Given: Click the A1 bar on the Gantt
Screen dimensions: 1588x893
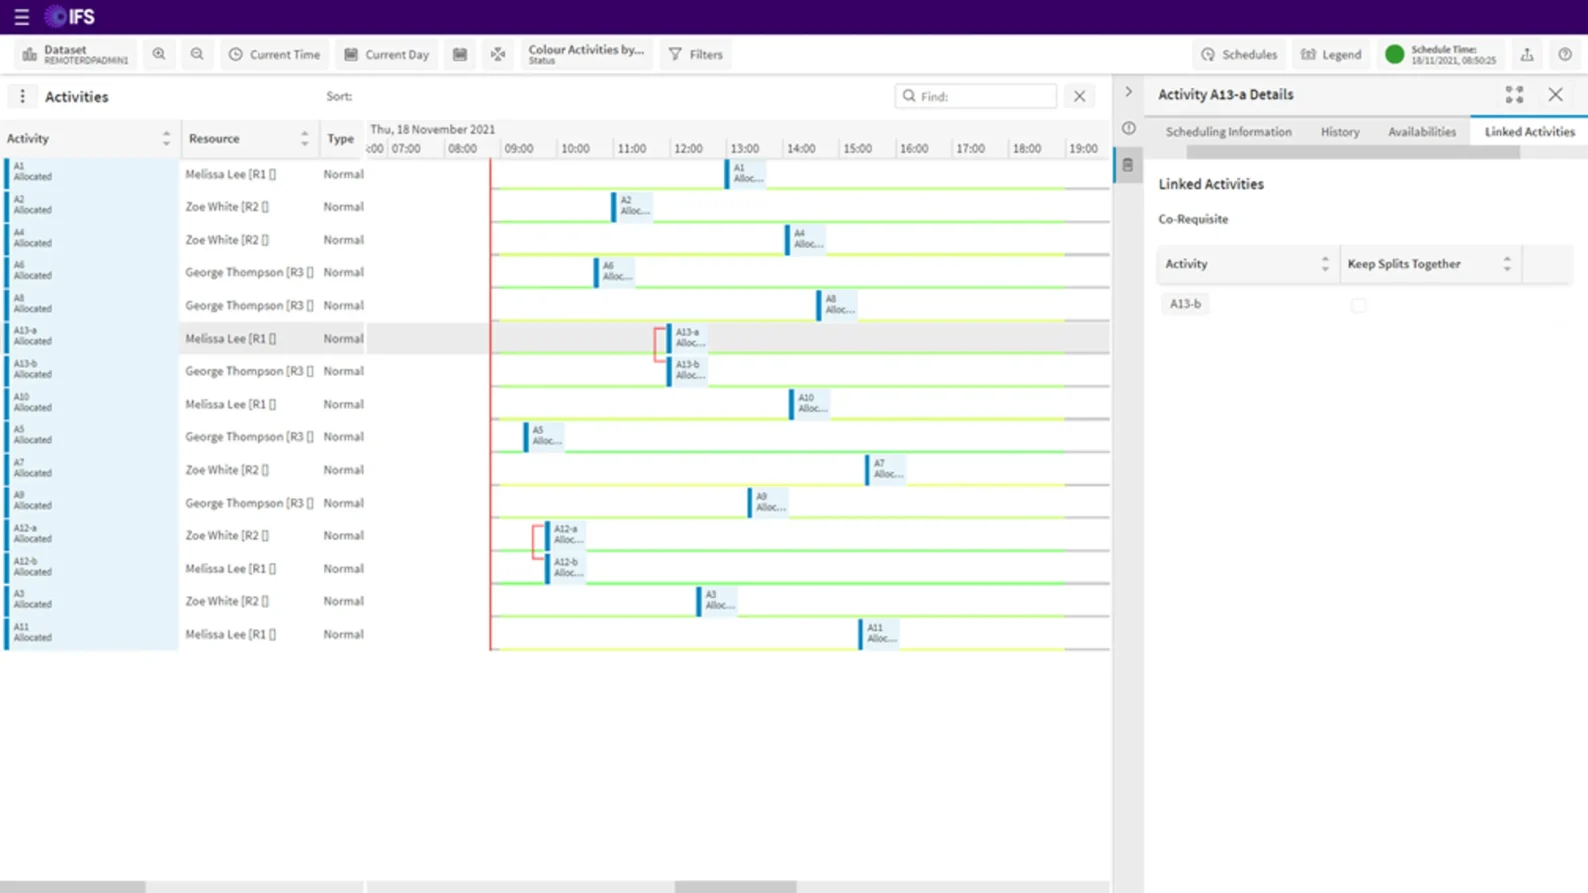Looking at the screenshot, I should pos(745,173).
